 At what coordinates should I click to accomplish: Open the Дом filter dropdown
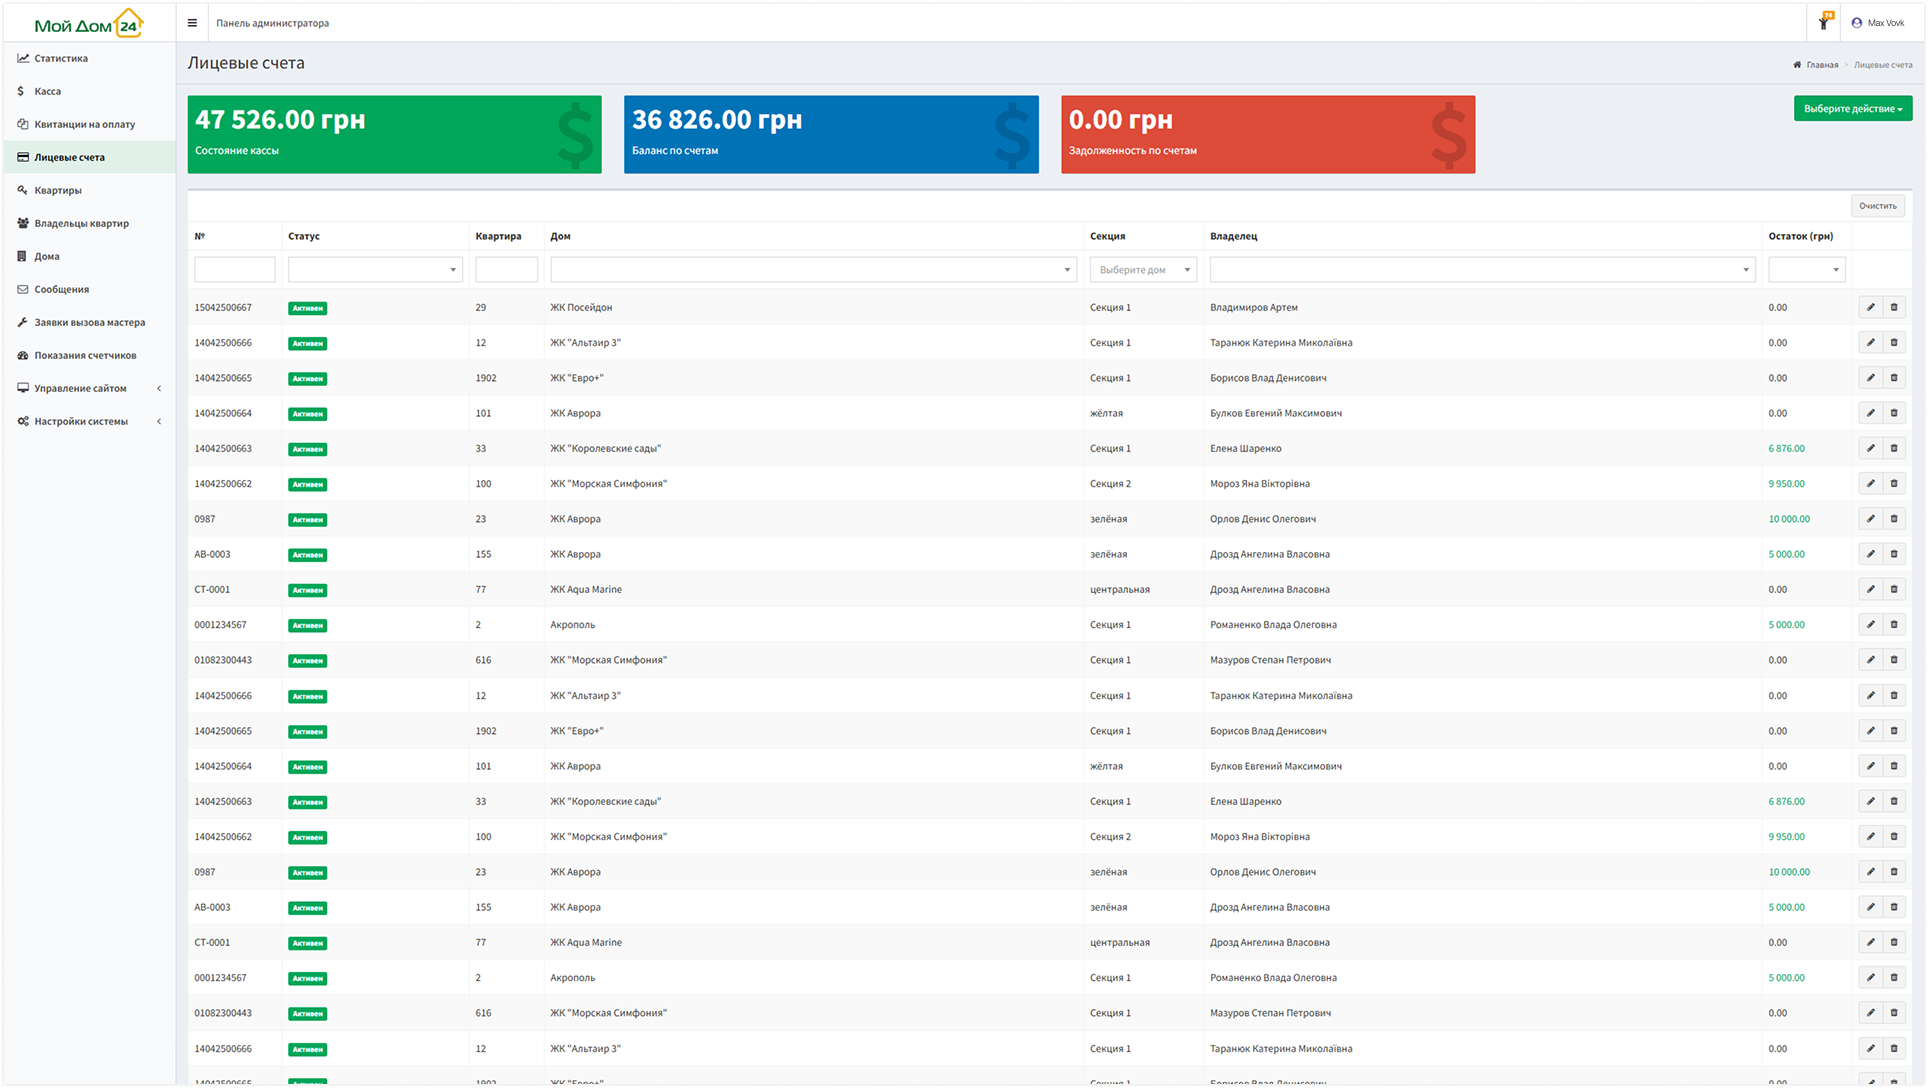click(812, 270)
